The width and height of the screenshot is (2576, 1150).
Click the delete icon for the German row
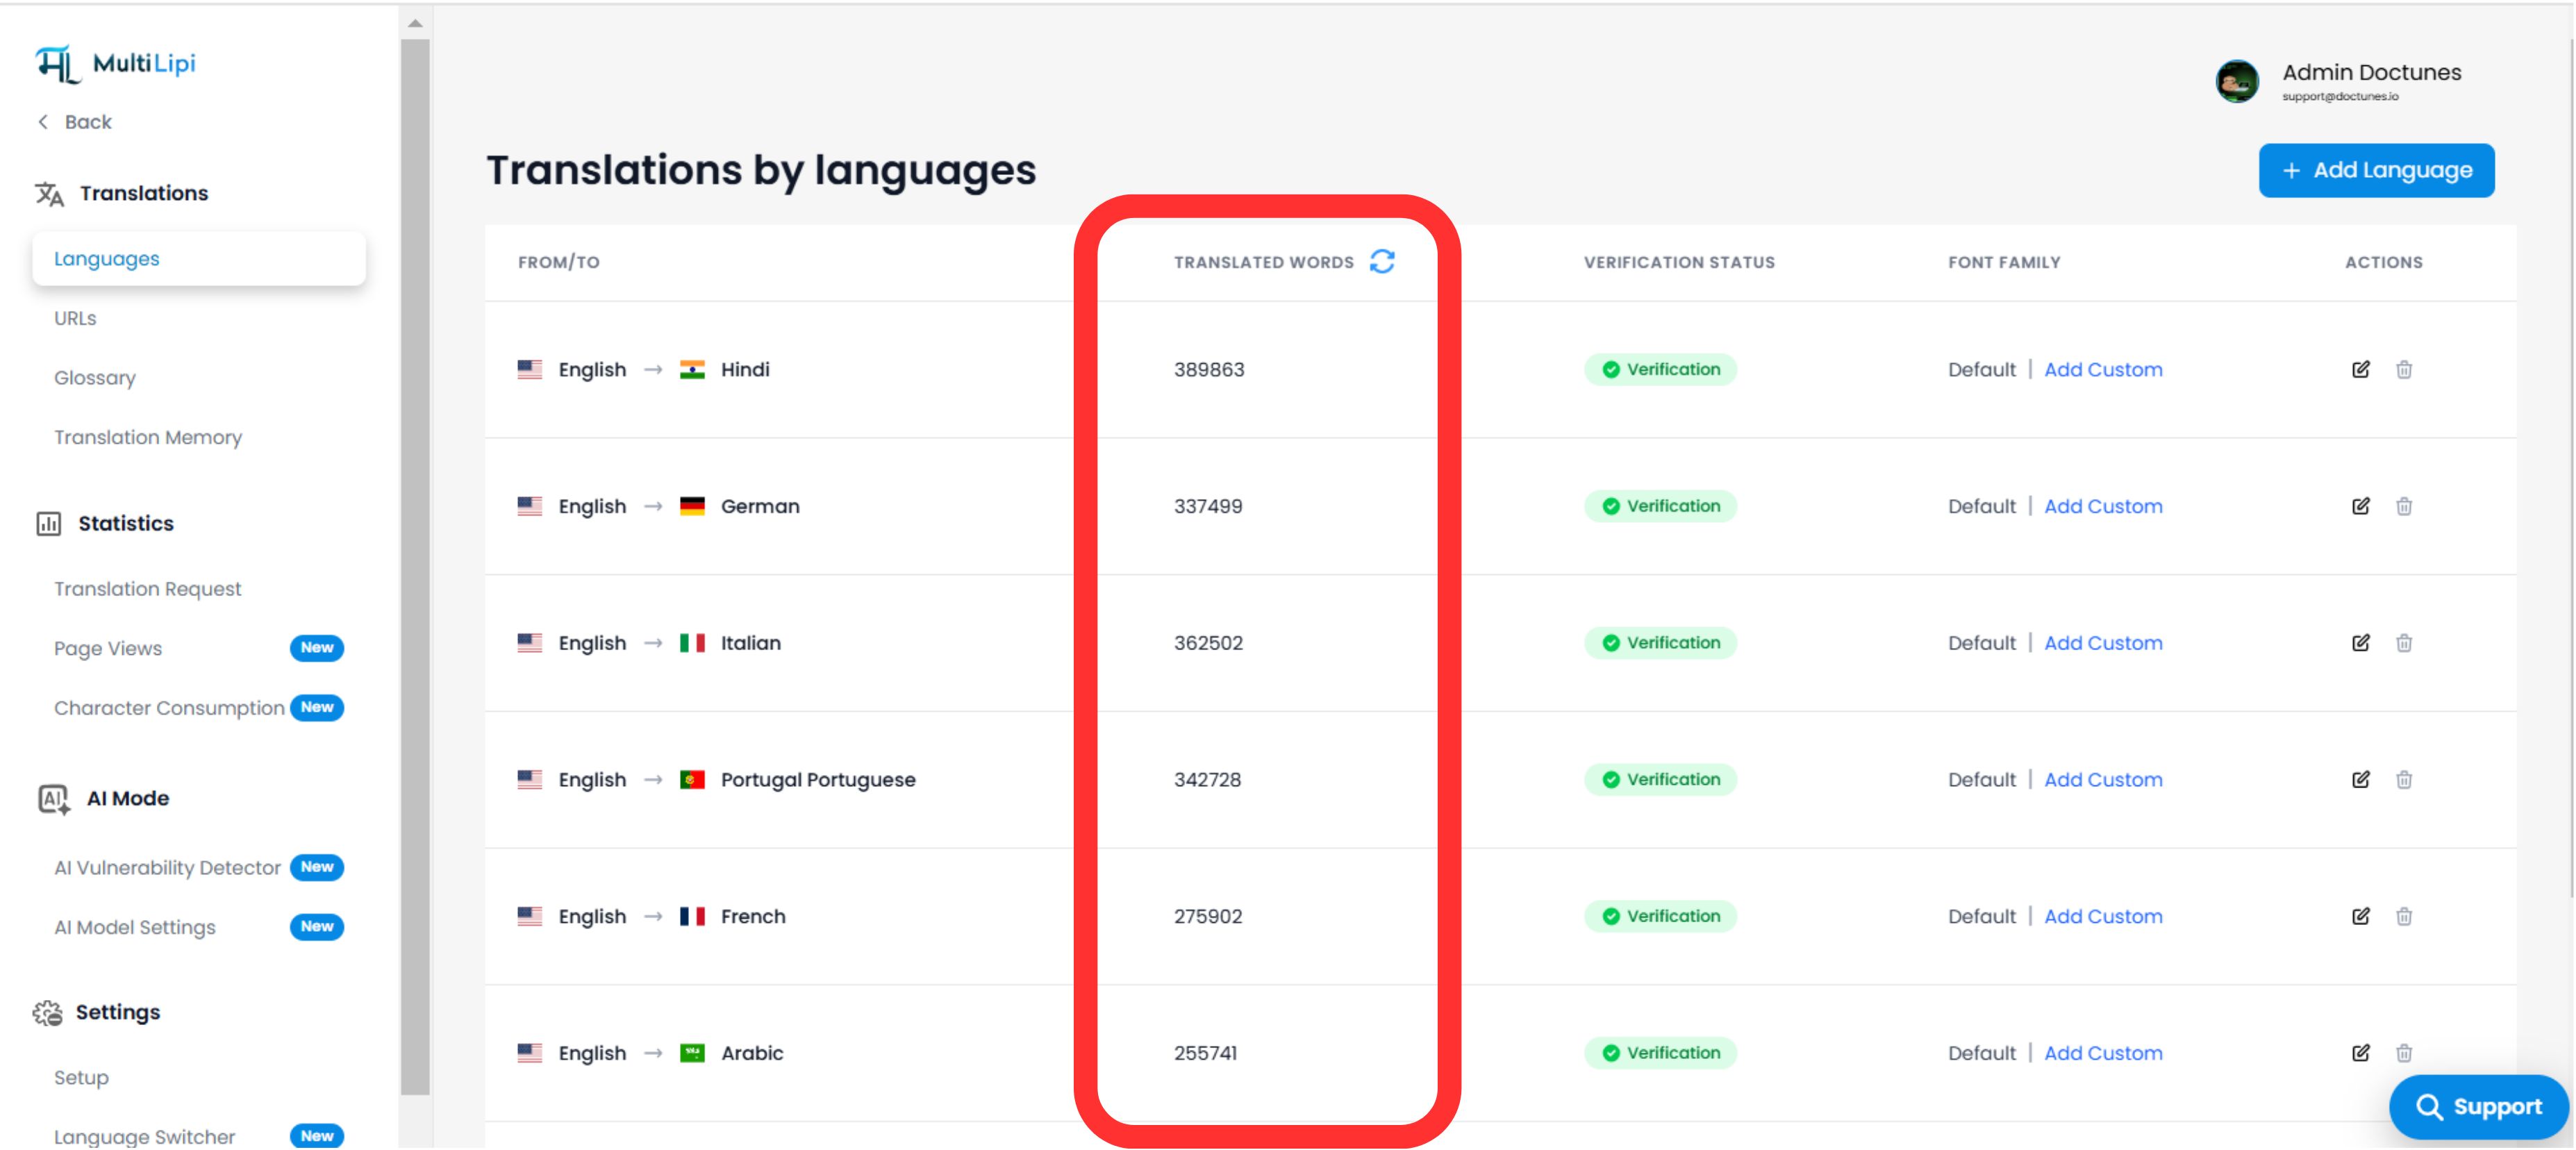coord(2405,506)
